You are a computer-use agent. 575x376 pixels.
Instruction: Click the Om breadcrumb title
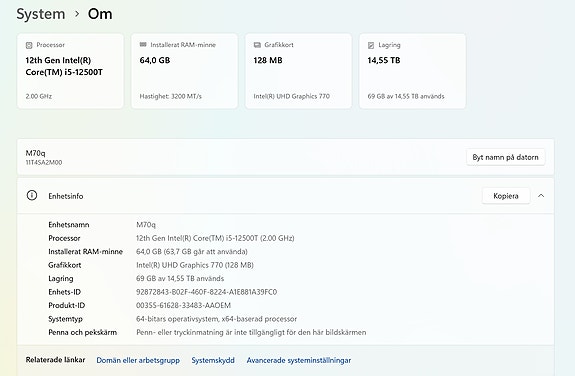tap(100, 14)
